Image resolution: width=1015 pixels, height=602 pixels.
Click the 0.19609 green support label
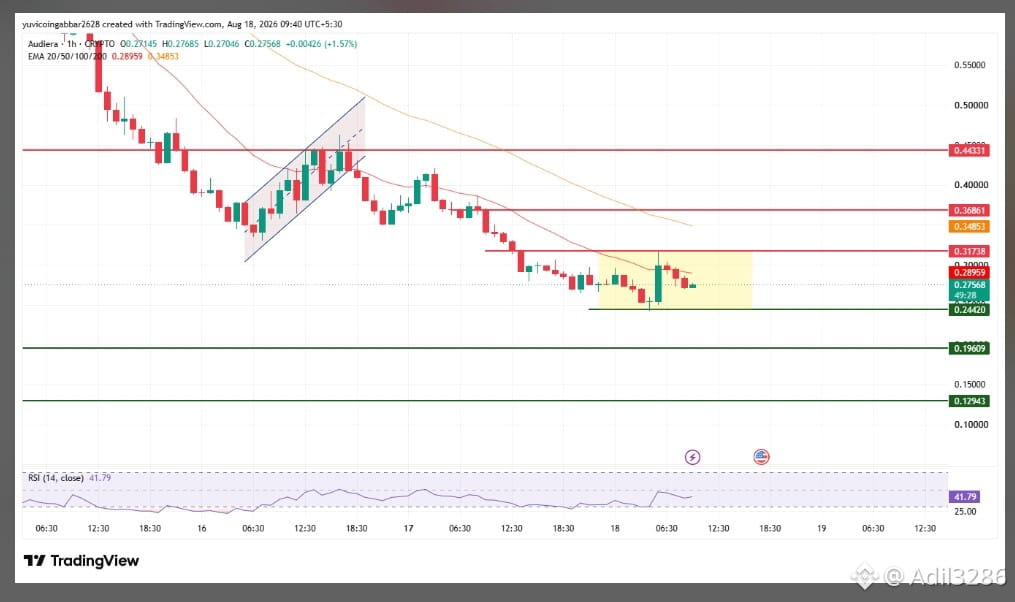coord(969,348)
